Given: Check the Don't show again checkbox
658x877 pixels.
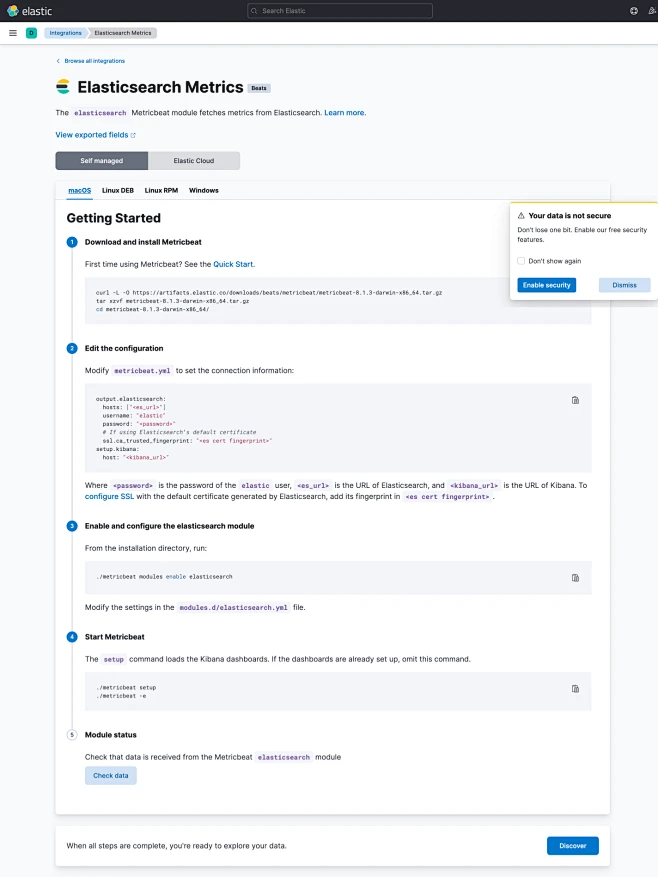Looking at the screenshot, I should [x=521, y=261].
